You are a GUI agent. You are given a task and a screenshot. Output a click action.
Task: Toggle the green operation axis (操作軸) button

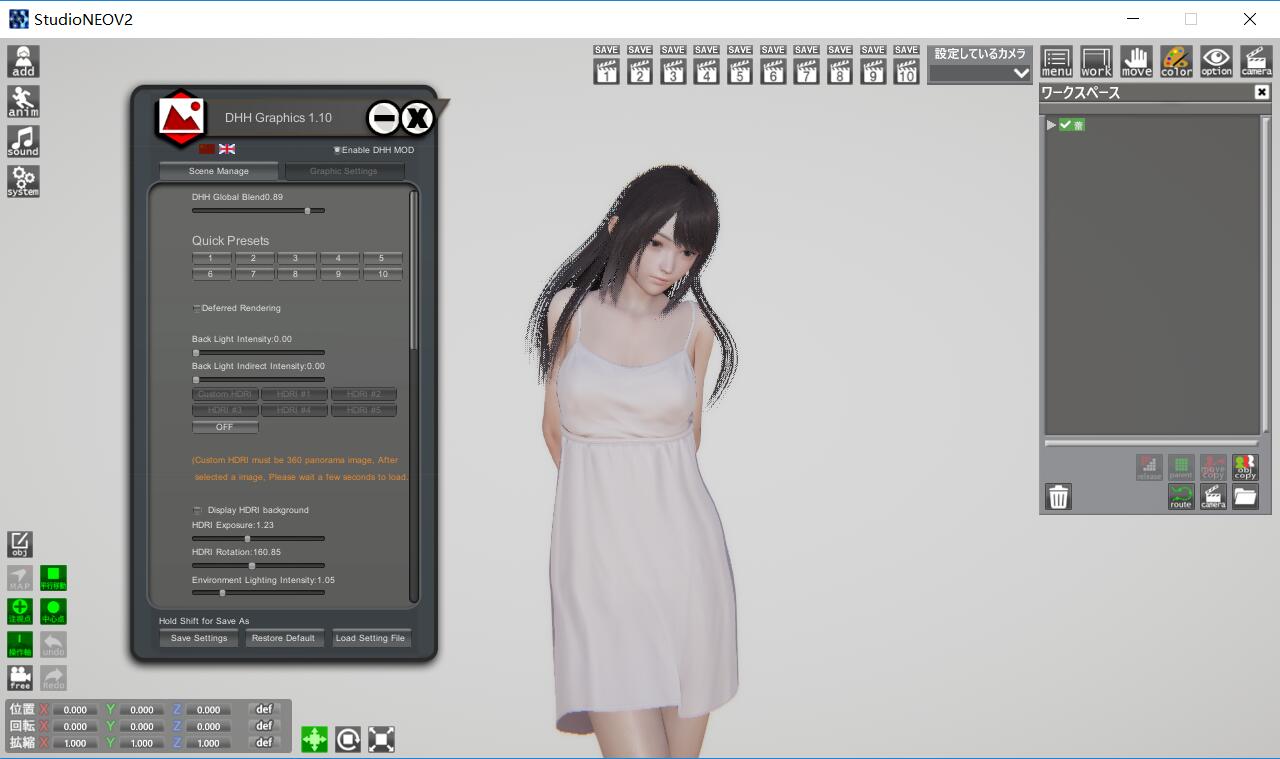coord(20,645)
